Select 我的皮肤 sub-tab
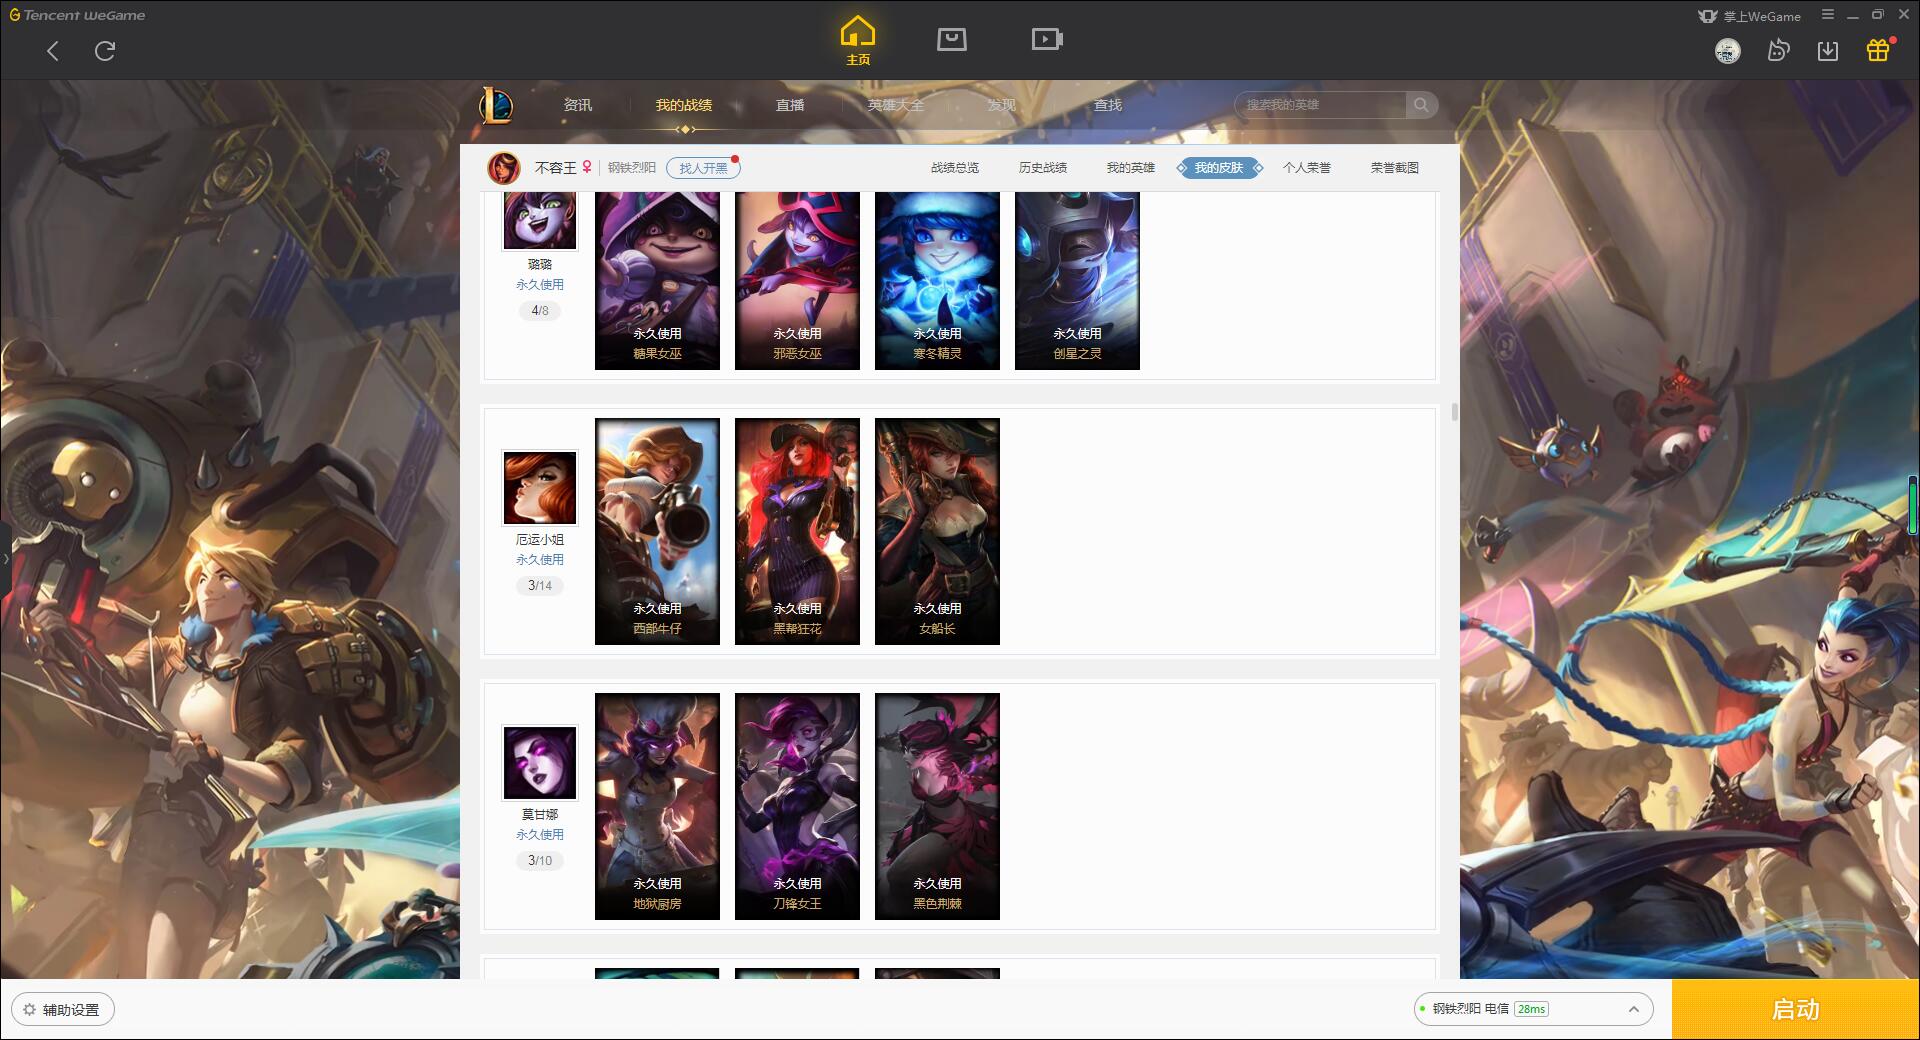1920x1040 pixels. pyautogui.click(x=1219, y=168)
